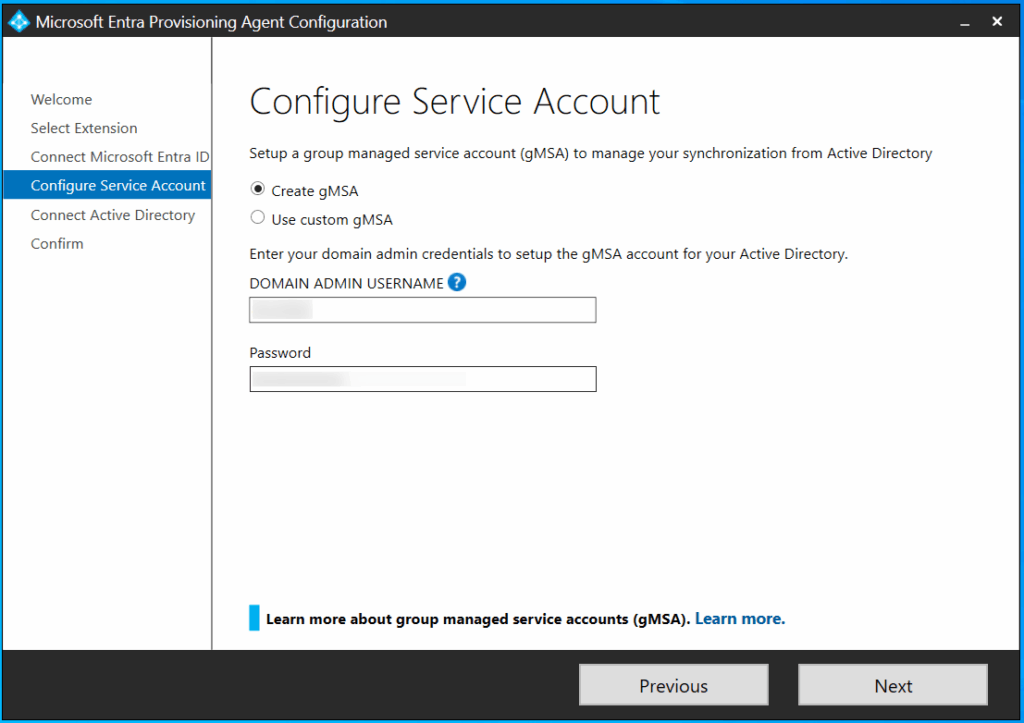1024x723 pixels.
Task: Click the window title bar text
Action: click(211, 21)
